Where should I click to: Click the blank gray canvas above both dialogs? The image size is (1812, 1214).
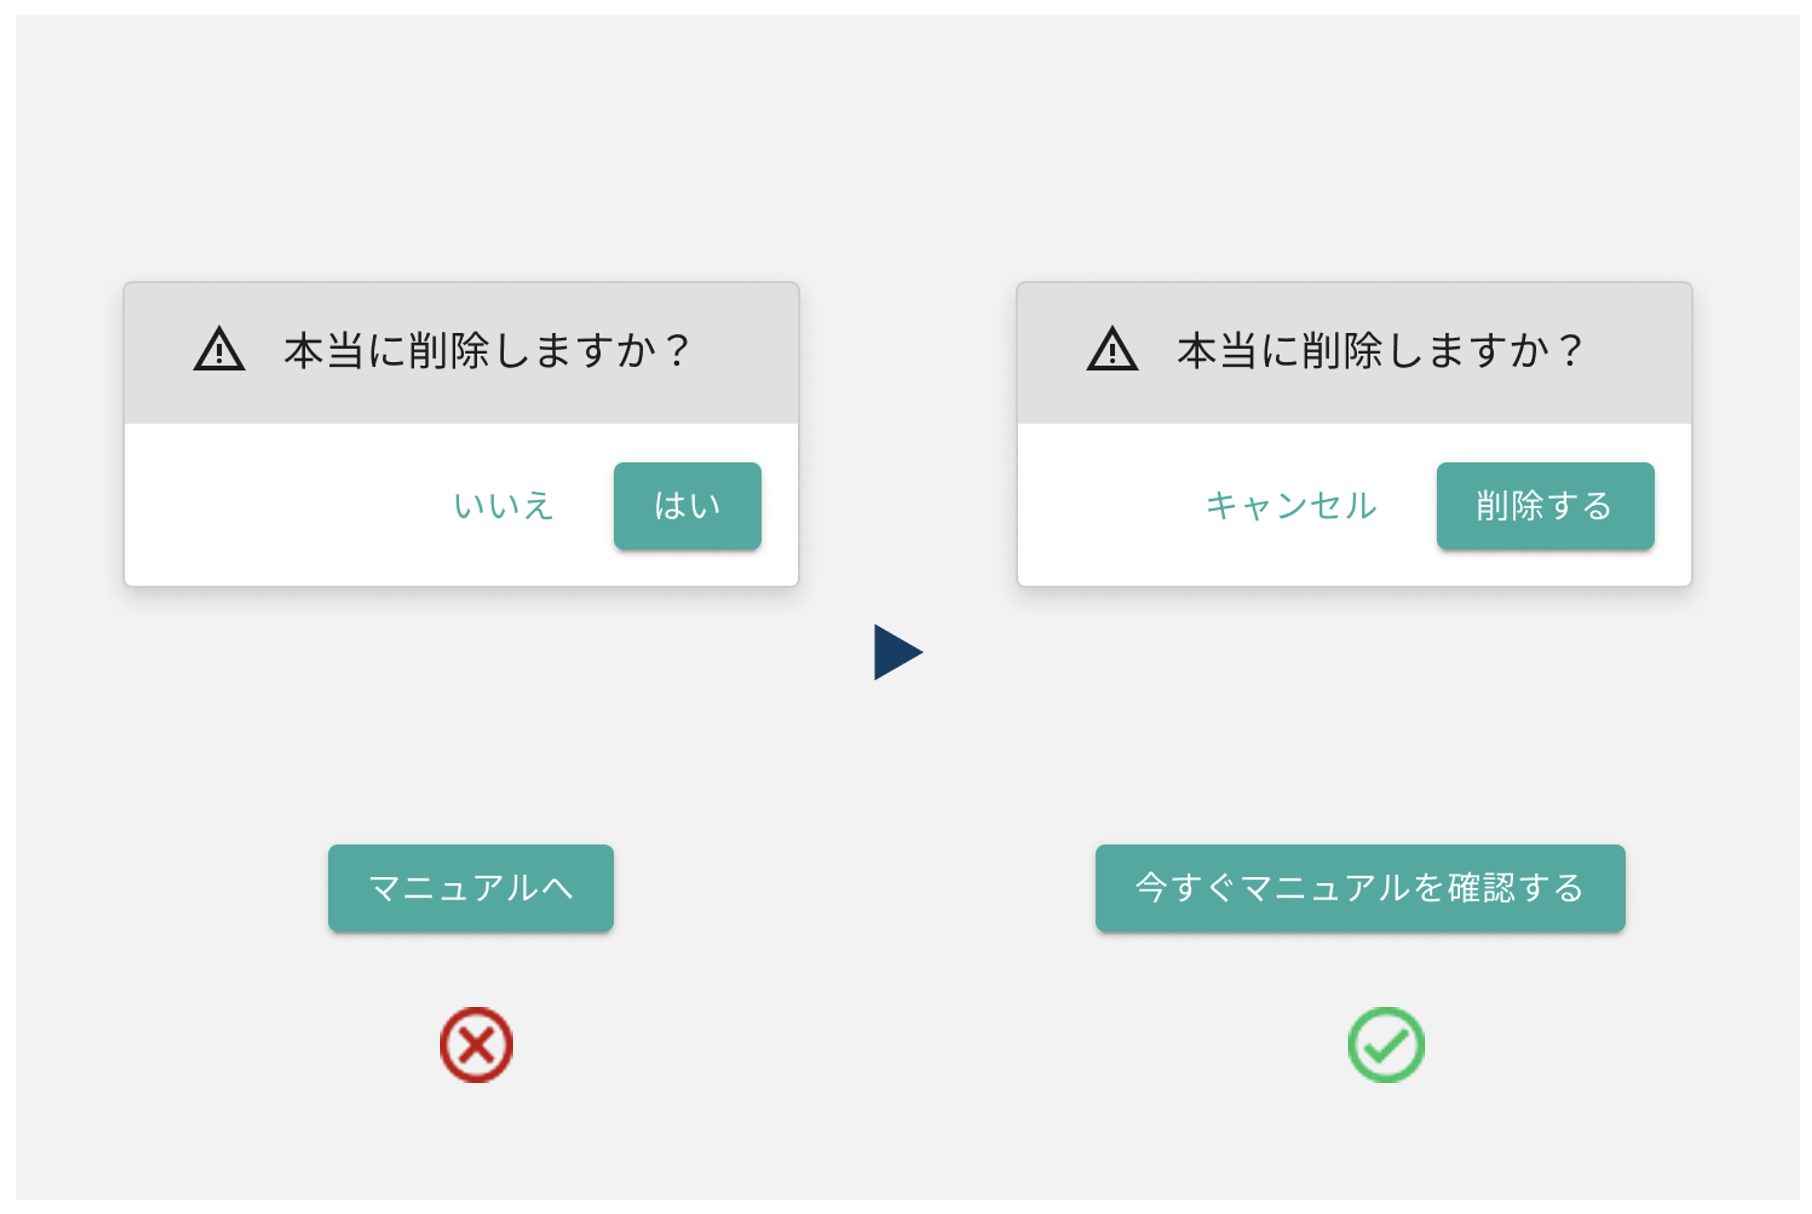coord(900,150)
